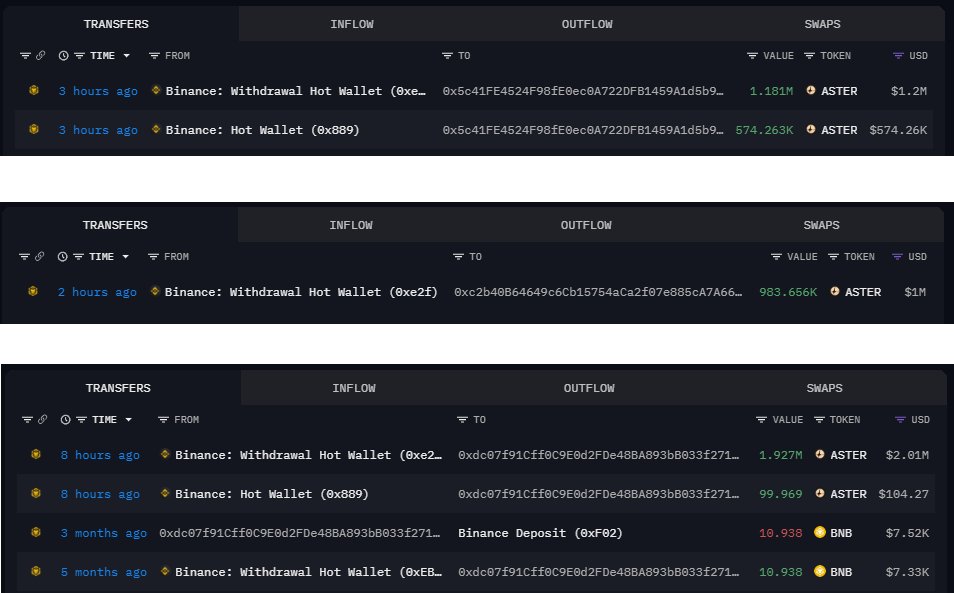The image size is (954, 593).
Task: Click chain icon on the 983.656K ASTER row
Action: 33,291
